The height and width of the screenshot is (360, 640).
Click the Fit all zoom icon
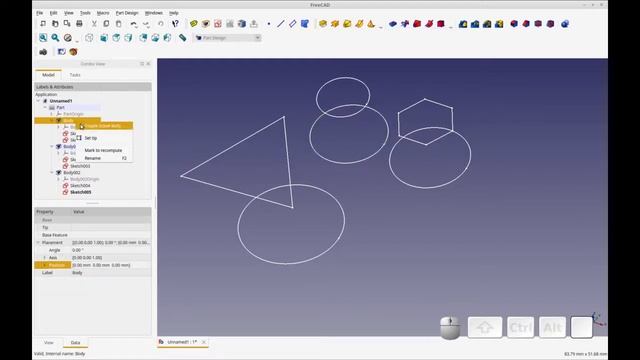43,38
